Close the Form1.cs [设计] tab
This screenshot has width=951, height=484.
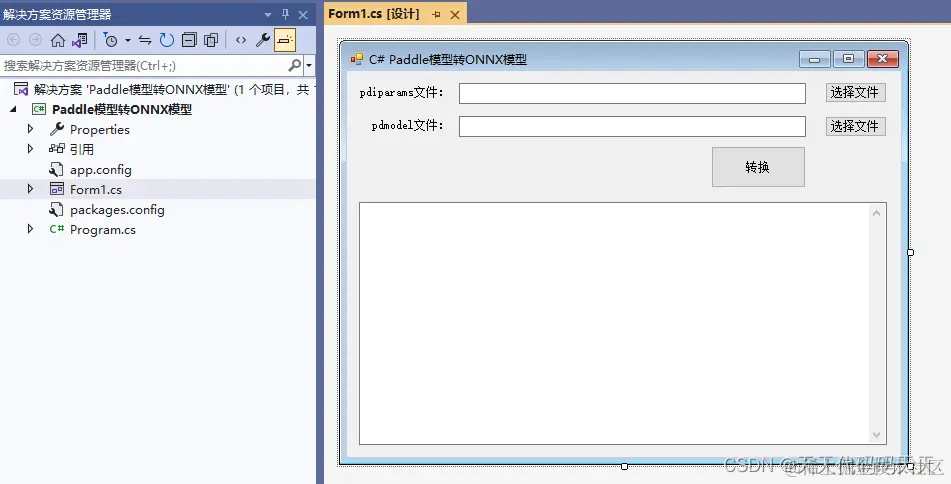coord(455,15)
